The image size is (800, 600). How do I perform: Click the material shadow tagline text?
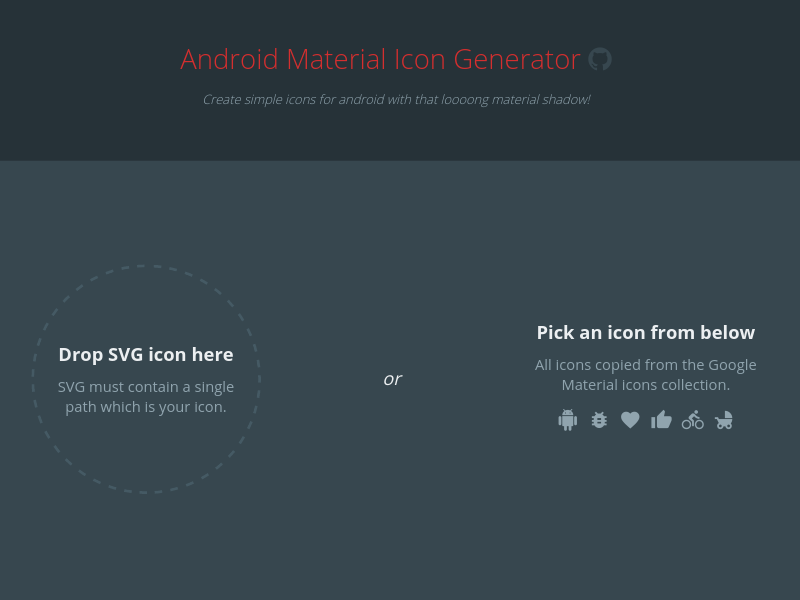click(397, 99)
